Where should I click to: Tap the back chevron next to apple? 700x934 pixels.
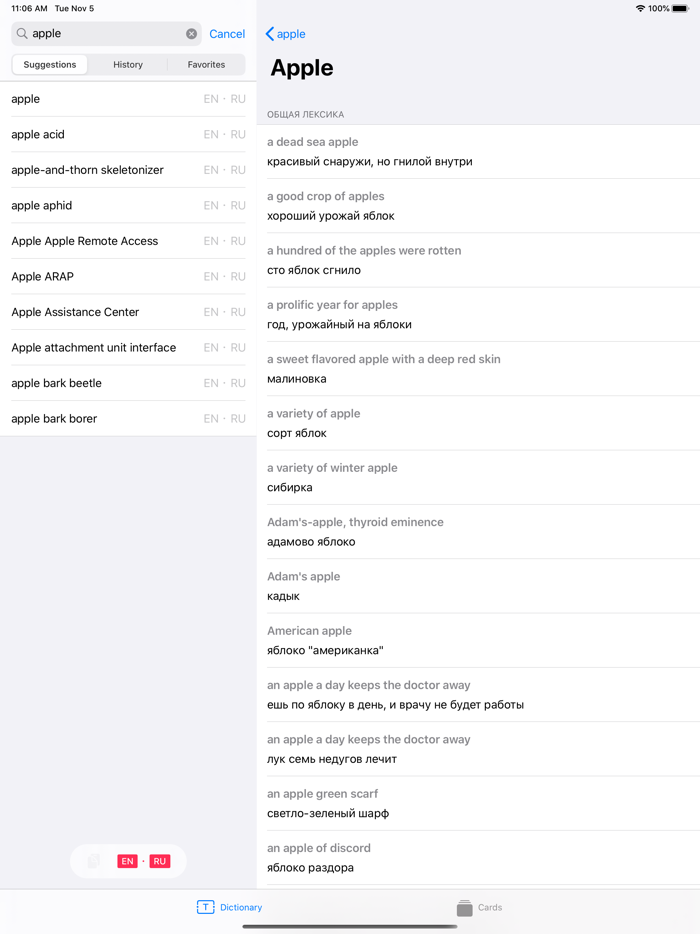tap(270, 34)
